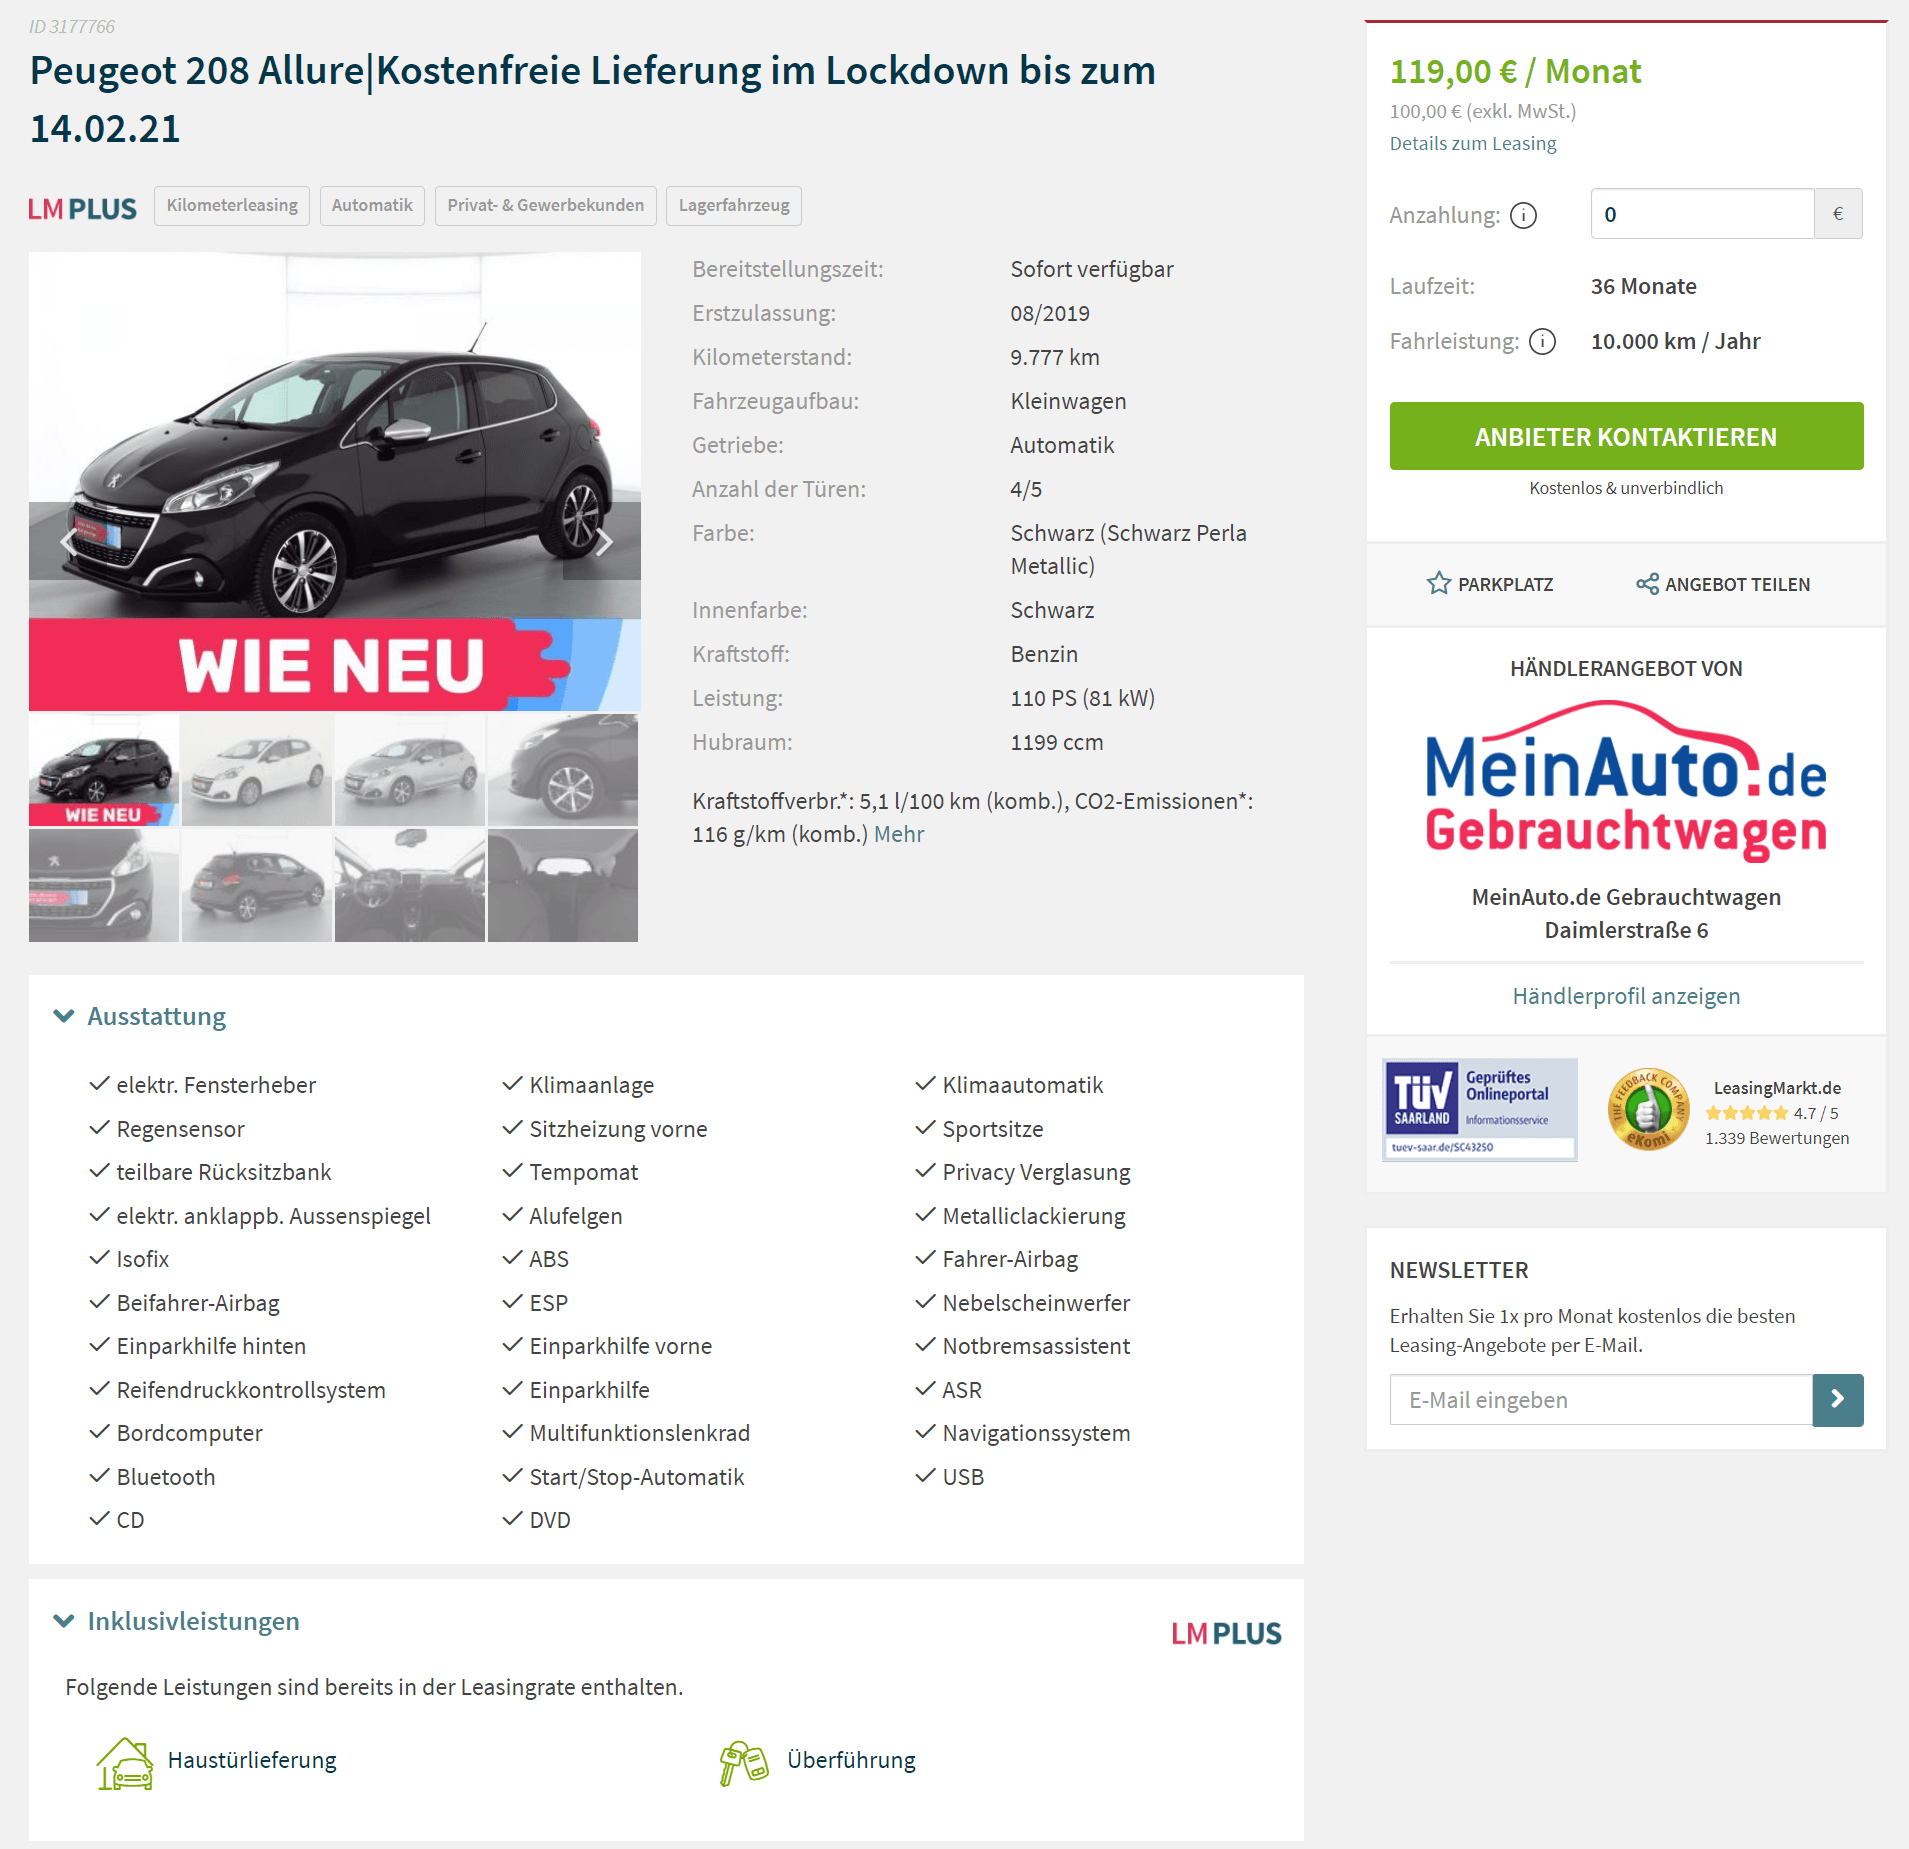The height and width of the screenshot is (1849, 1909).
Task: Show previous car photo with left arrow
Action: 68,542
